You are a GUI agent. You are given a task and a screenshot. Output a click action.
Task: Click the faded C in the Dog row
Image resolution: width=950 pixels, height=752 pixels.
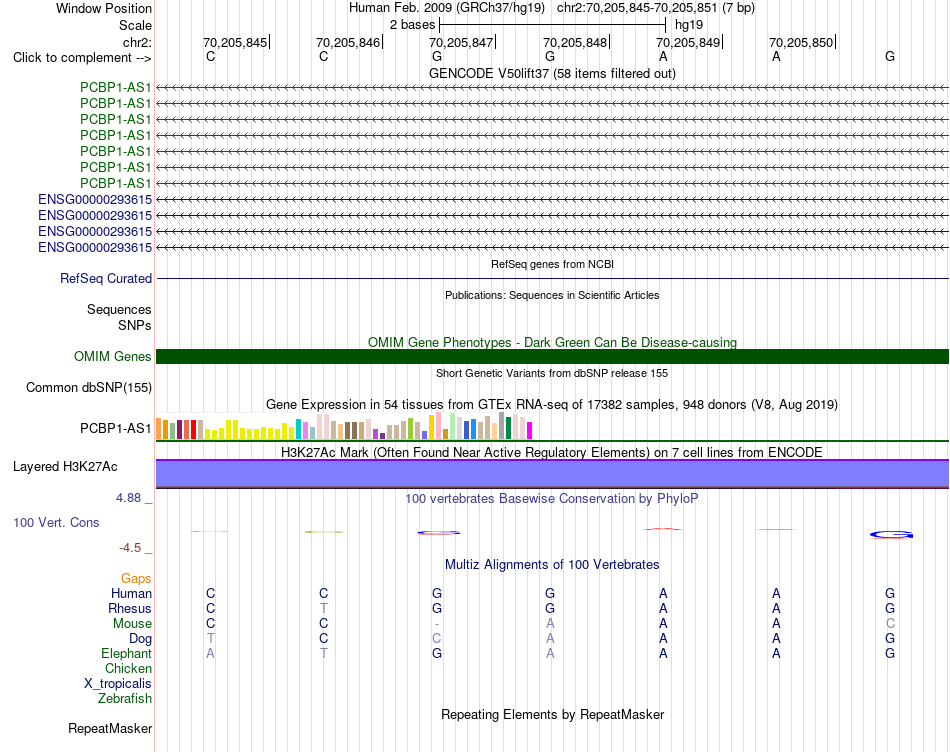click(437, 638)
